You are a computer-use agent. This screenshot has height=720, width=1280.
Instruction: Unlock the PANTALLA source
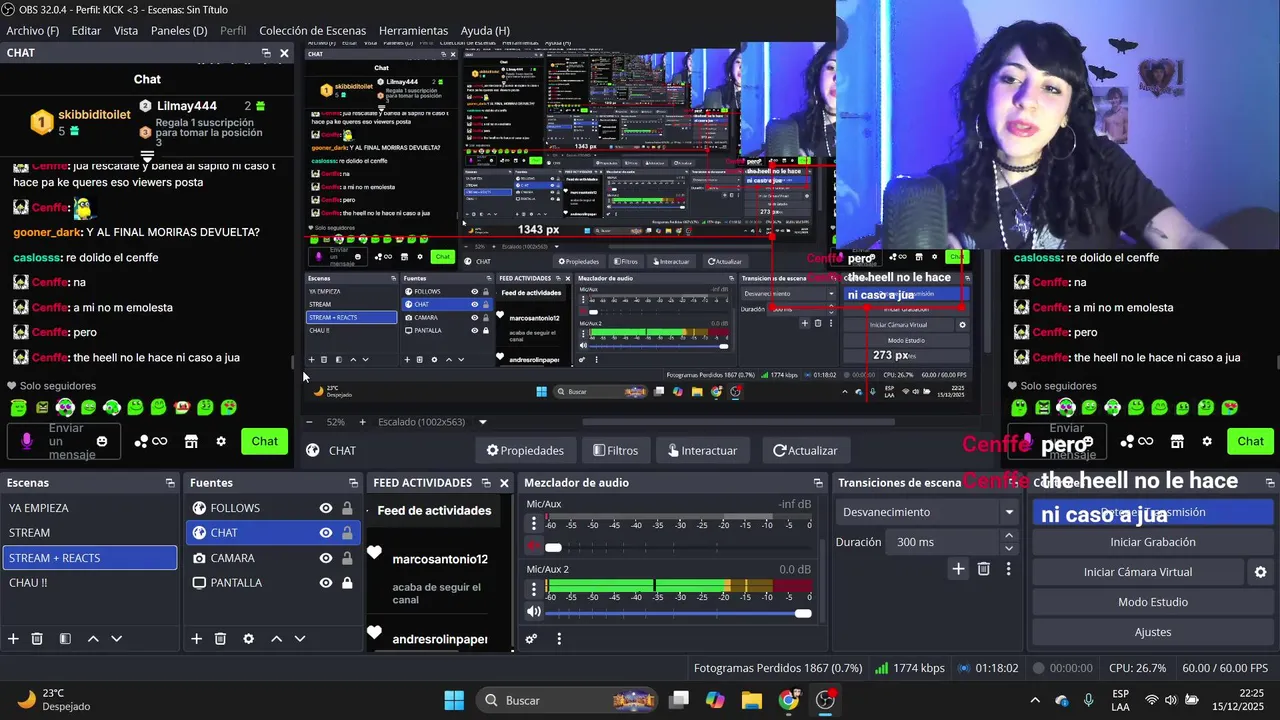tap(347, 583)
